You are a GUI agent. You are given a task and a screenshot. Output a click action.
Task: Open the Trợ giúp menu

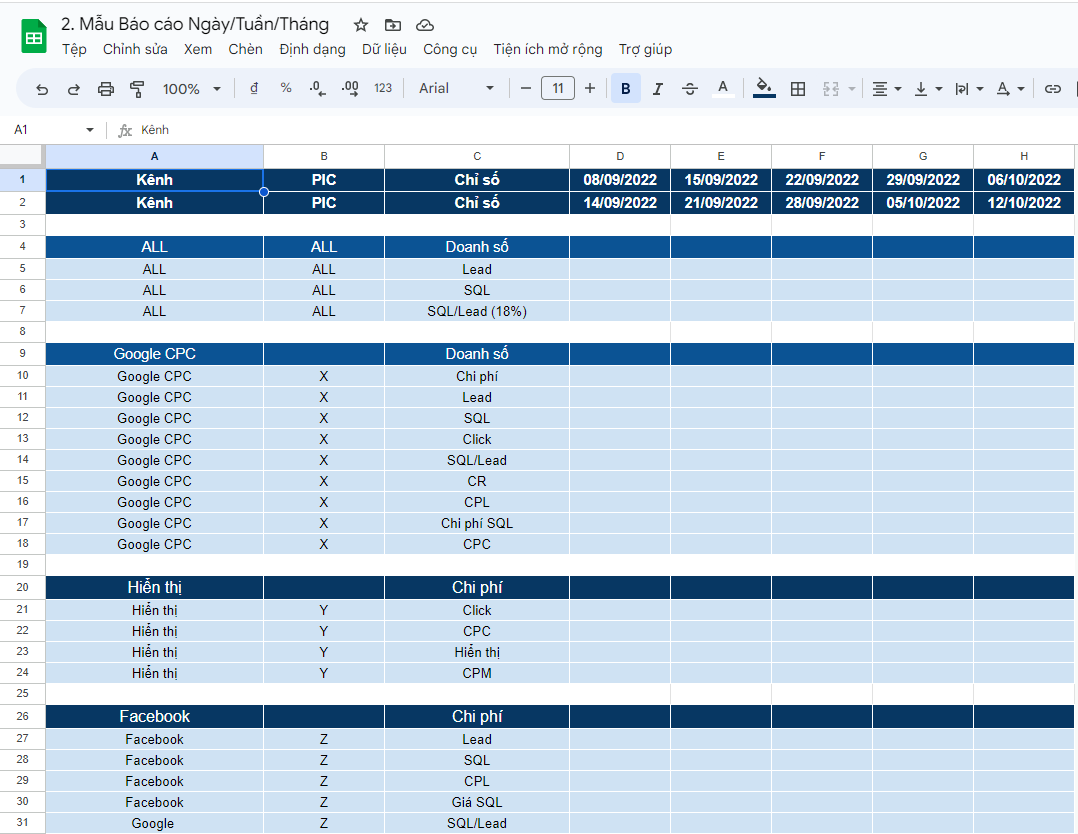(x=645, y=50)
